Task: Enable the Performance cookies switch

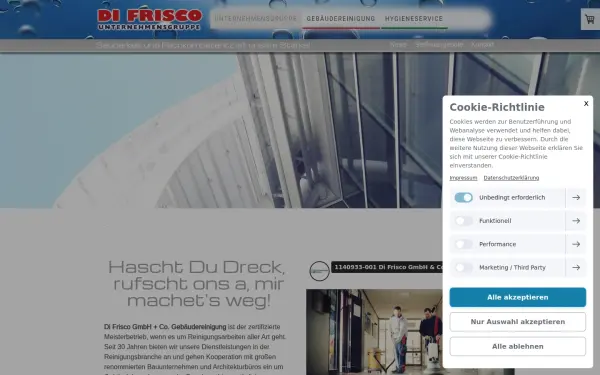Action: click(463, 244)
